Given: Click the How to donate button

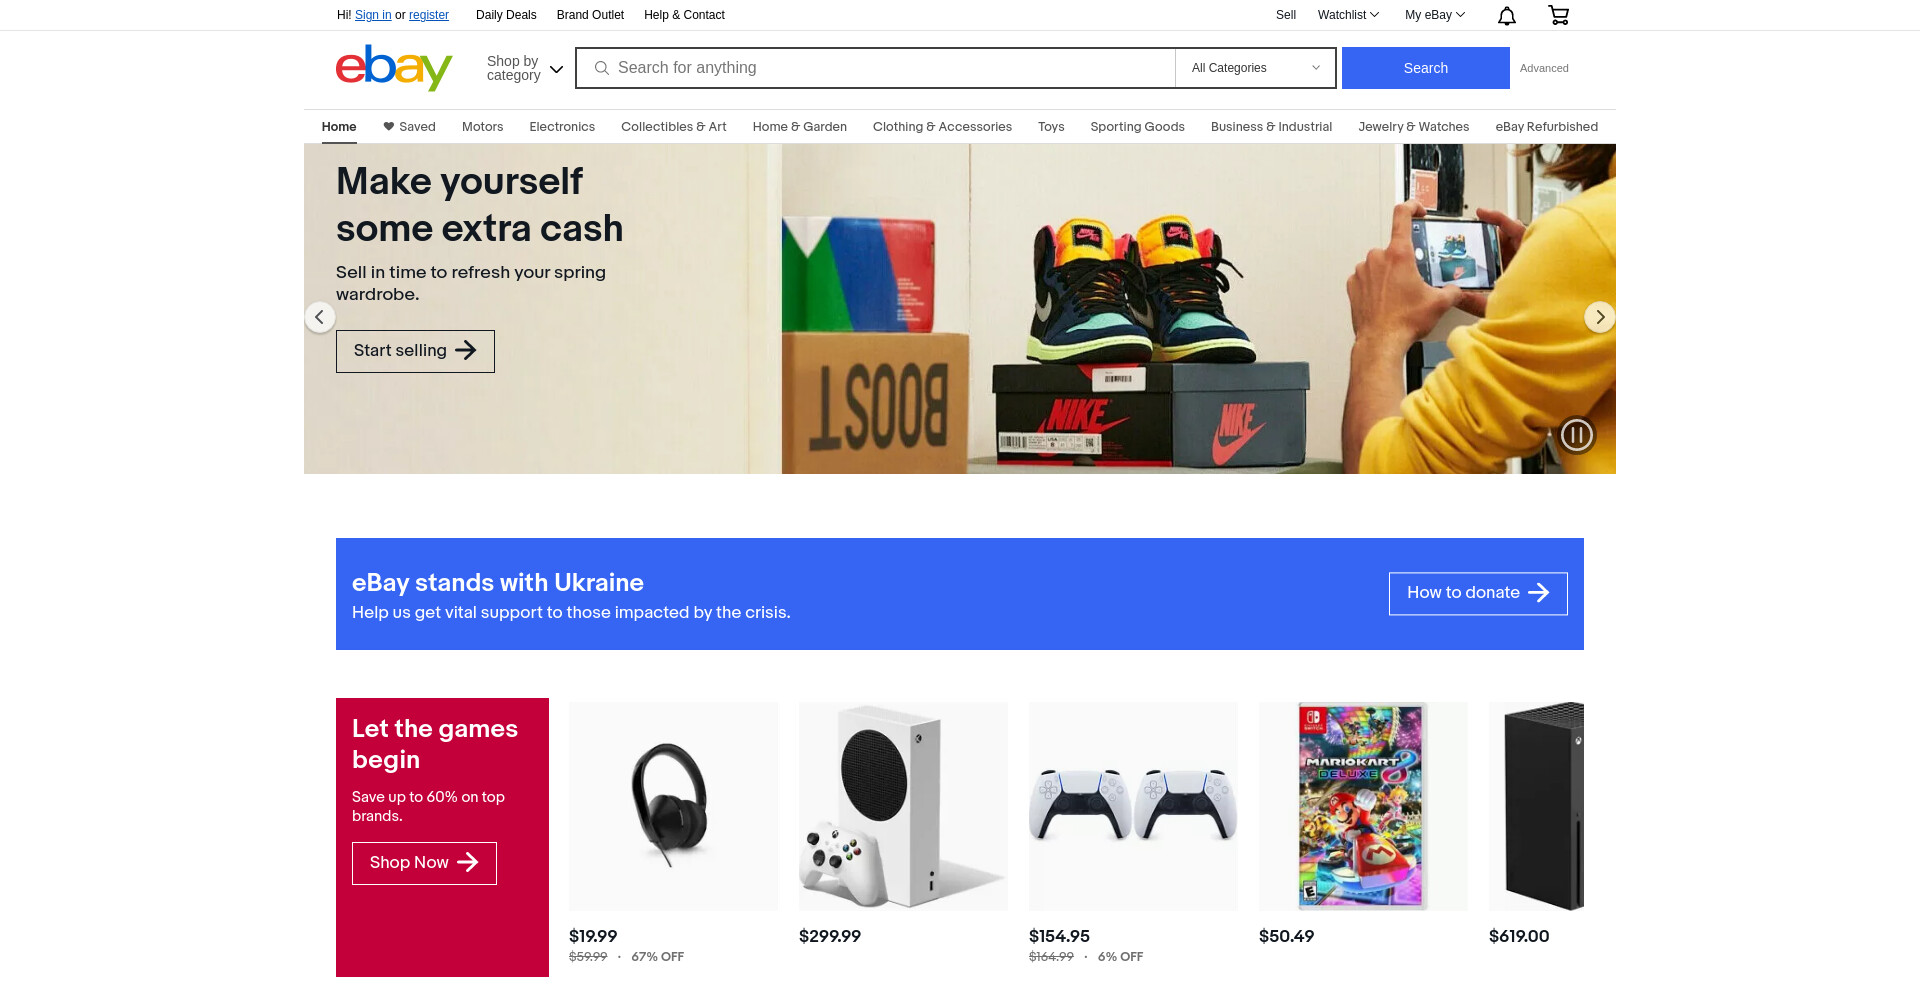Looking at the screenshot, I should point(1478,593).
